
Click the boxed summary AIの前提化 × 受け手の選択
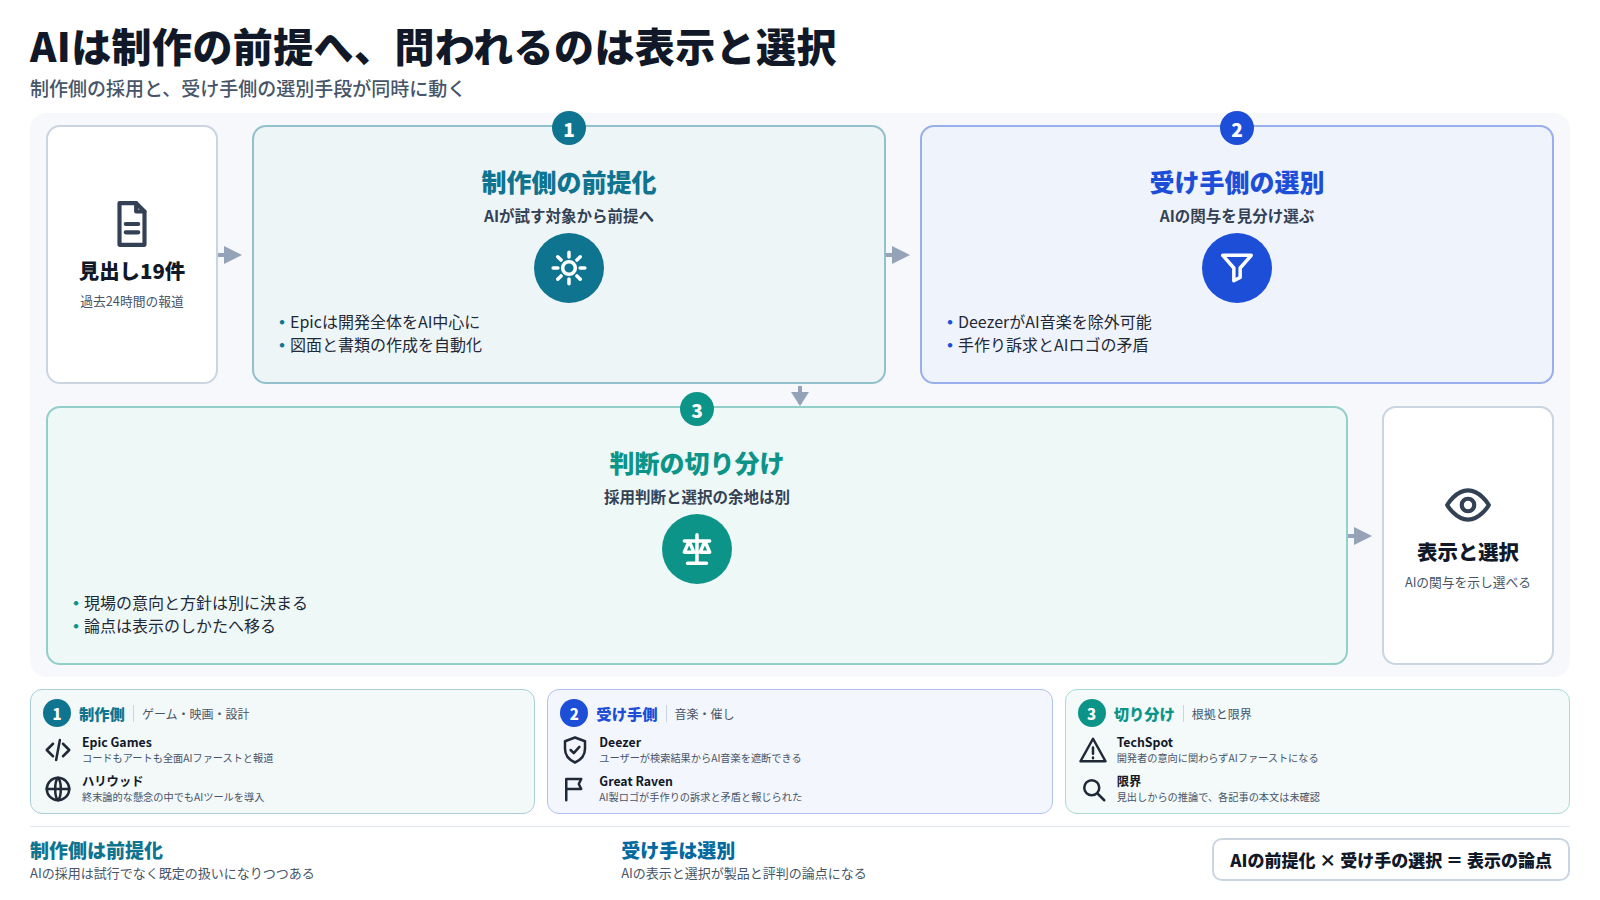point(1391,860)
